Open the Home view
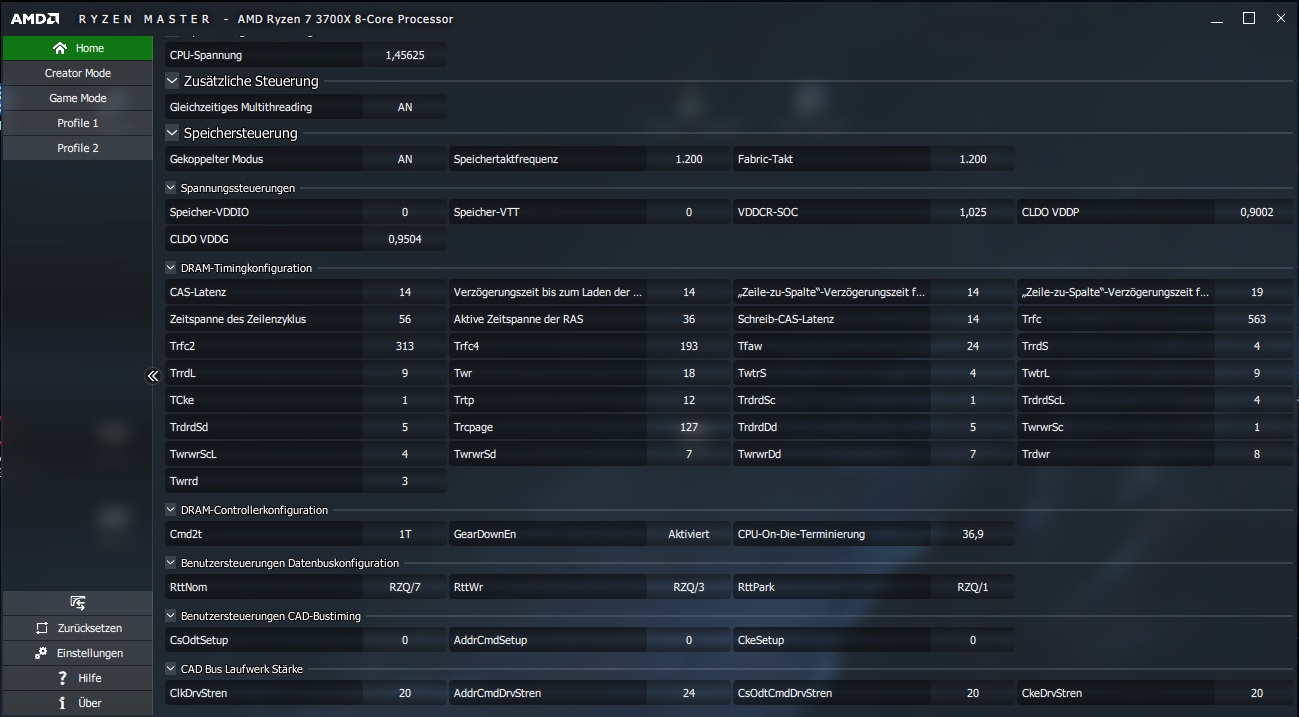Viewport: 1299px width, 717px height. (x=77, y=48)
